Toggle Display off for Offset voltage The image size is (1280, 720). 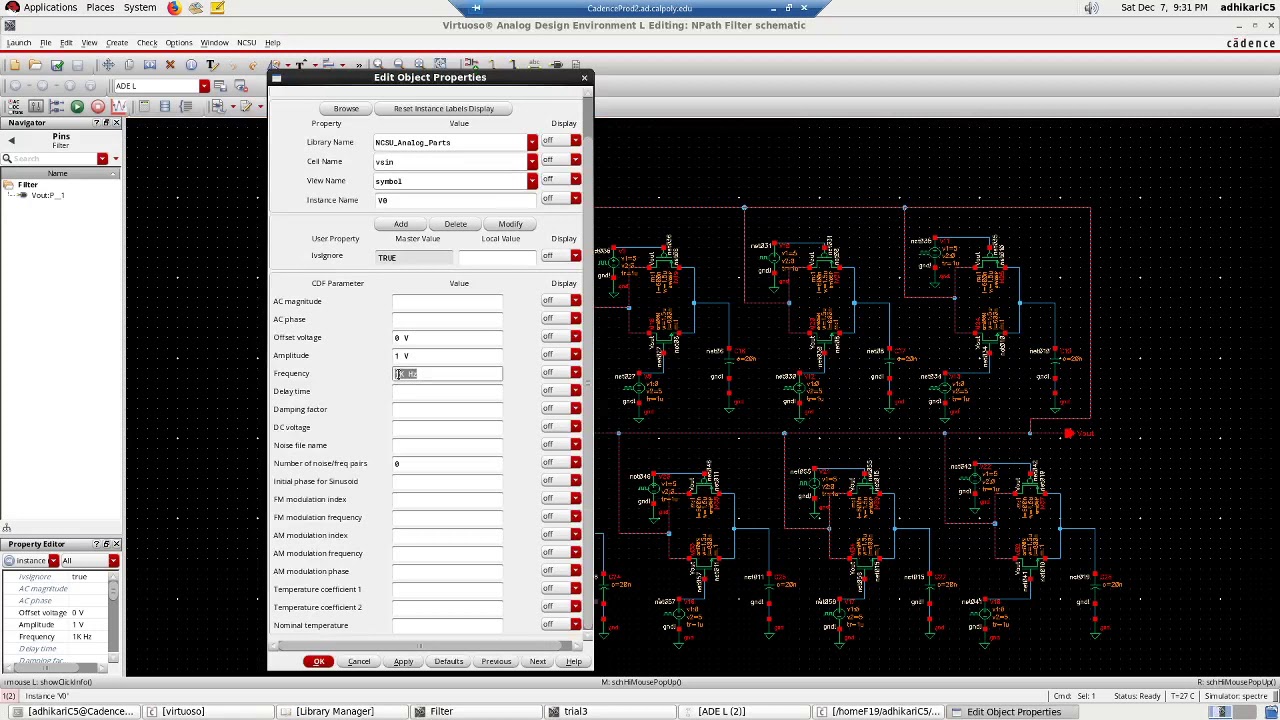[x=561, y=337]
